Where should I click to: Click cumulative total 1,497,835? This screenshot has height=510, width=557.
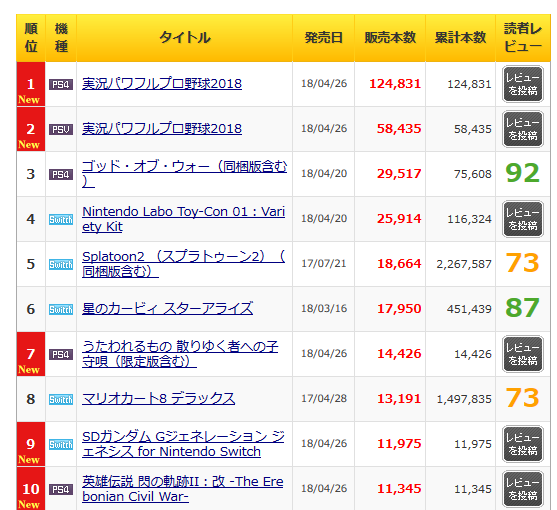pyautogui.click(x=464, y=399)
